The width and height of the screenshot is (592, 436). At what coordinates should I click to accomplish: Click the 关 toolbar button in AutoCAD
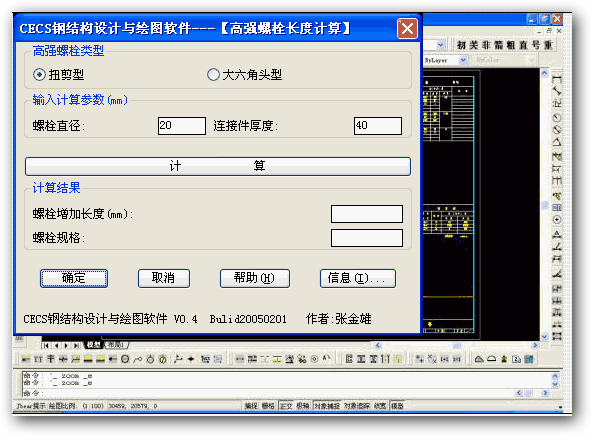[473, 45]
